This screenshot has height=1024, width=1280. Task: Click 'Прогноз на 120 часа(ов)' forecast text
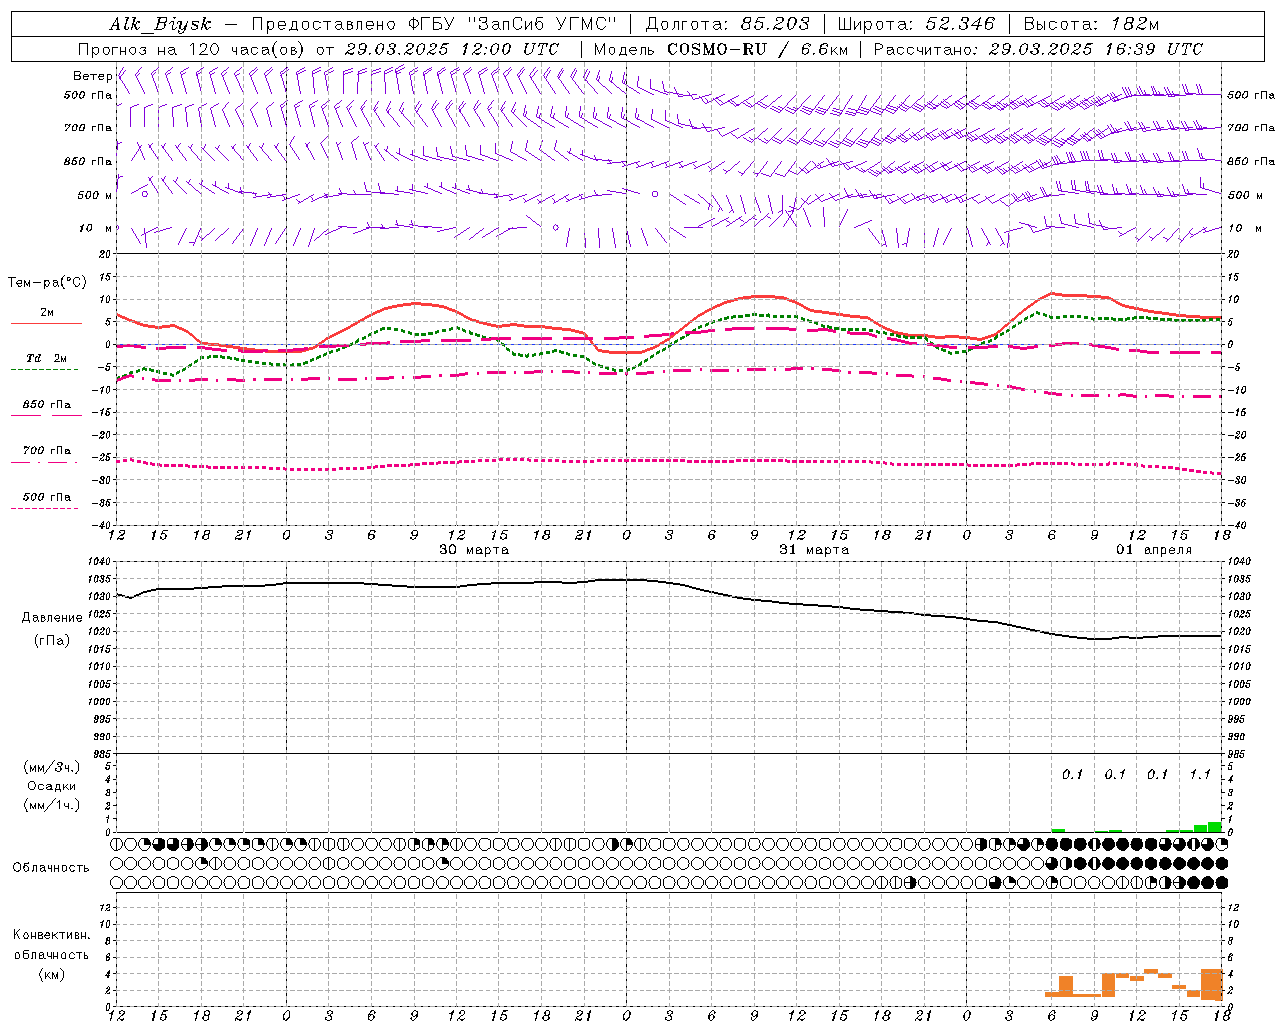[190, 49]
